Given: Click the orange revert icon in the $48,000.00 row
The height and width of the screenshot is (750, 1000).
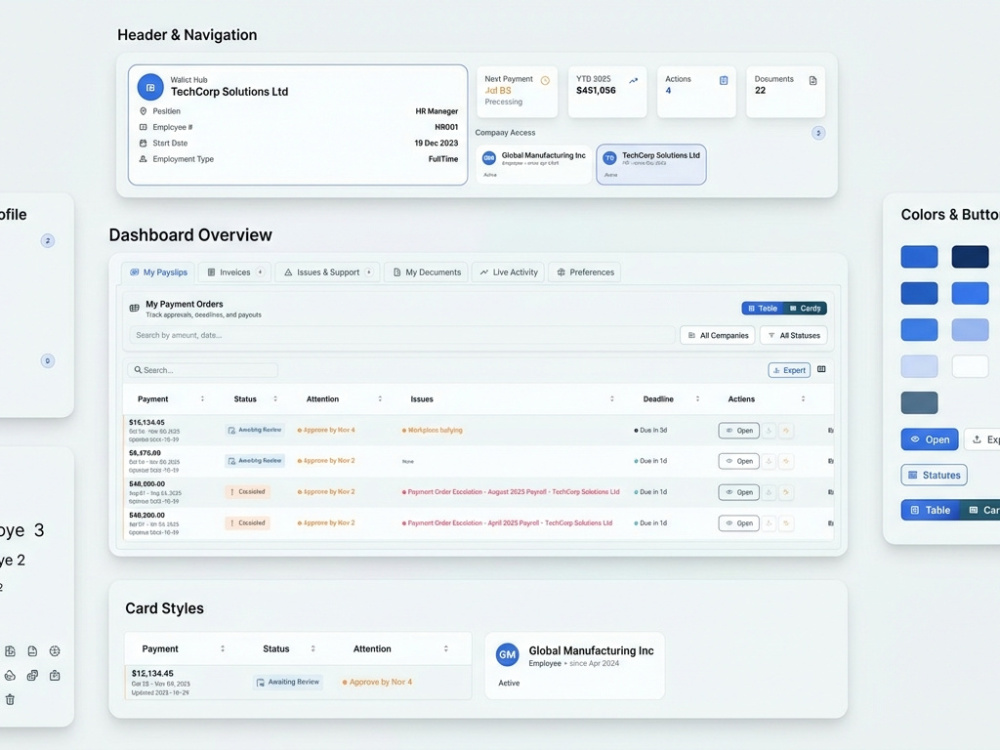Looking at the screenshot, I should (786, 492).
